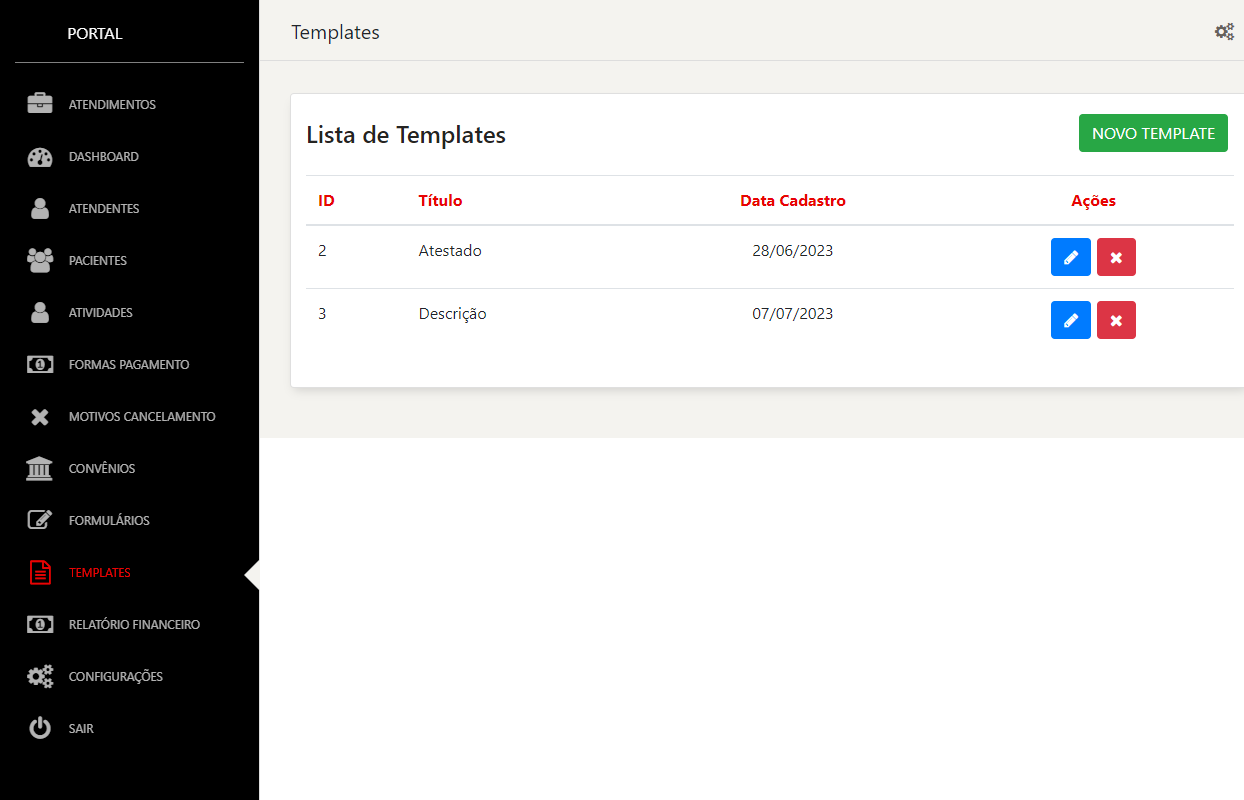Go to Atendentes menu item
The height and width of the screenshot is (800, 1244).
click(104, 209)
